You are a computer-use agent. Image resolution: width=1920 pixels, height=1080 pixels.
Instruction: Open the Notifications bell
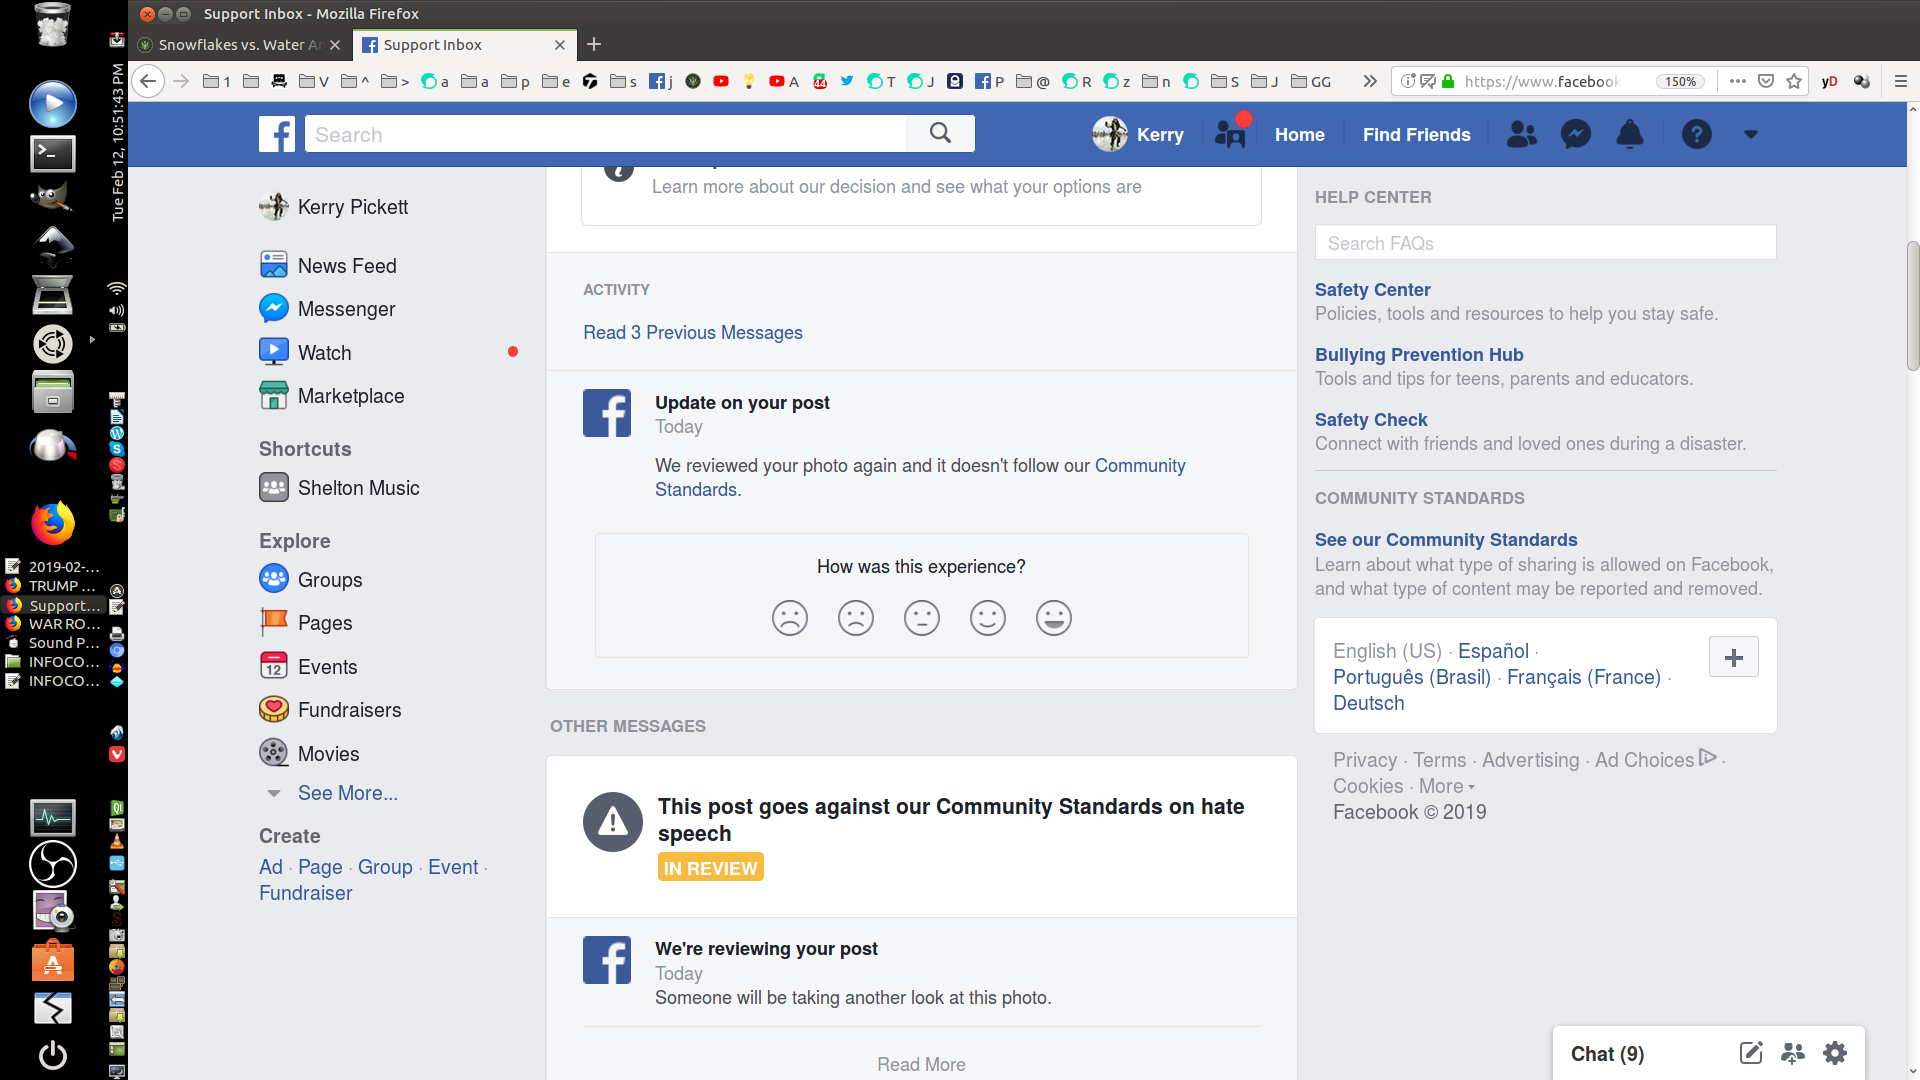(x=1630, y=134)
